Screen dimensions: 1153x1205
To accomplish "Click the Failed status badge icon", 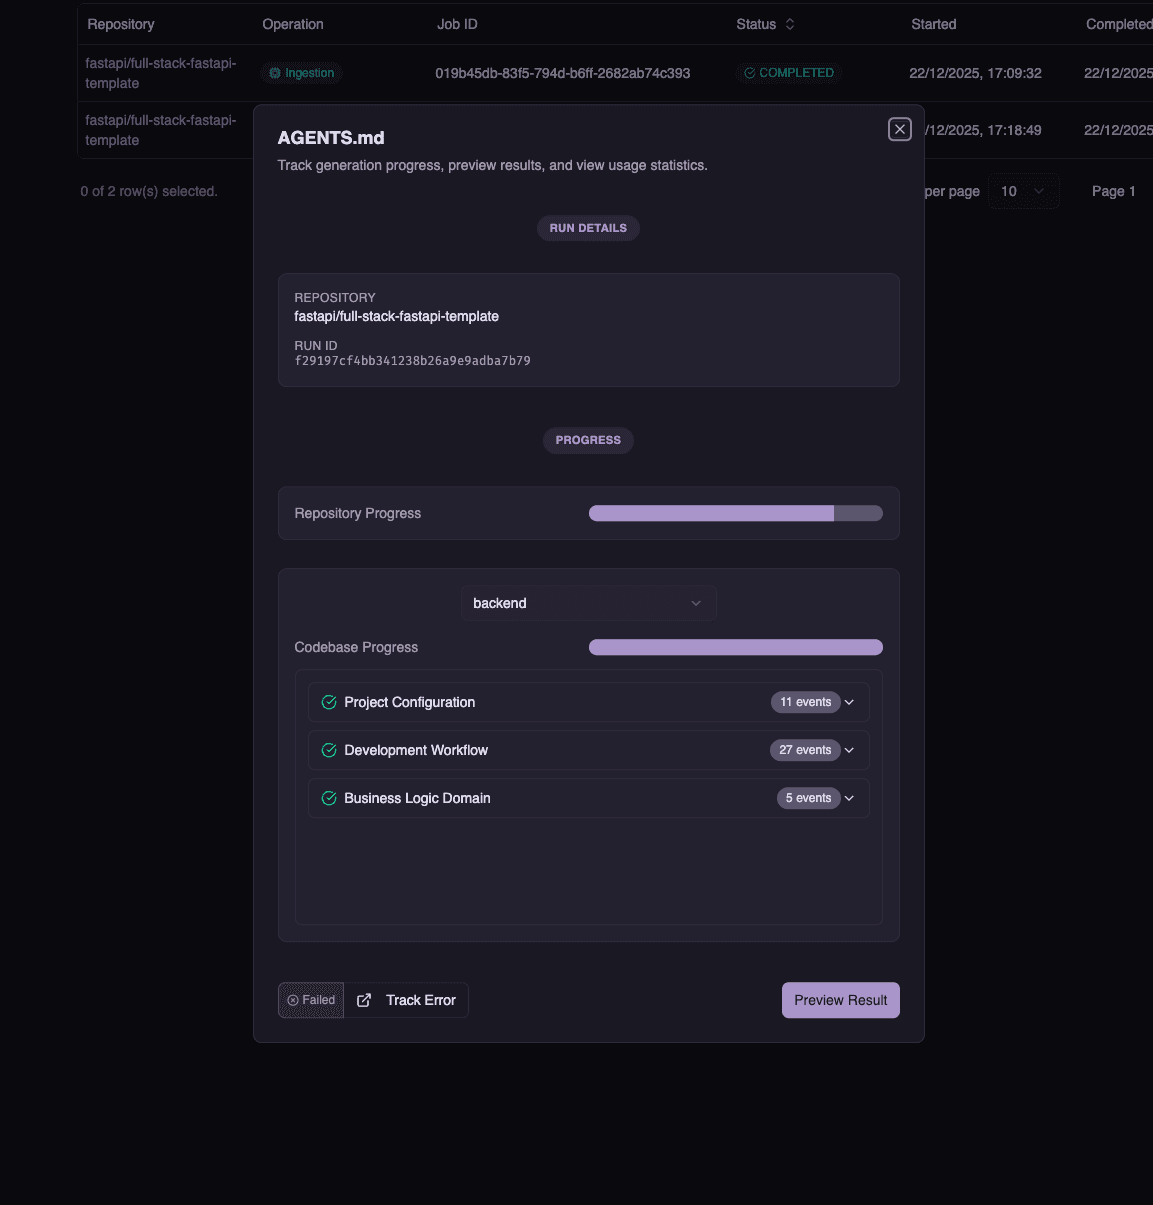I will pyautogui.click(x=293, y=1000).
